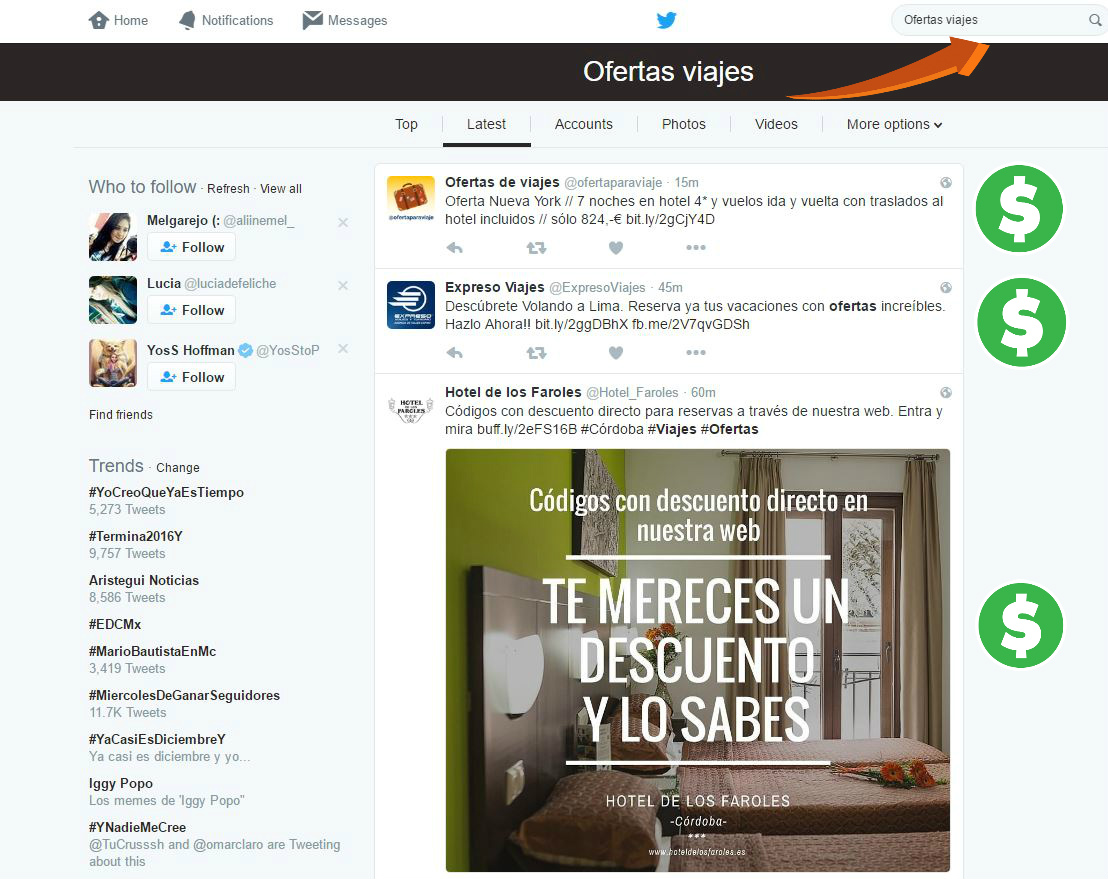The height and width of the screenshot is (879, 1108).
Task: Open trend #YoCreoQueYaEsTiempo
Action: coord(166,492)
